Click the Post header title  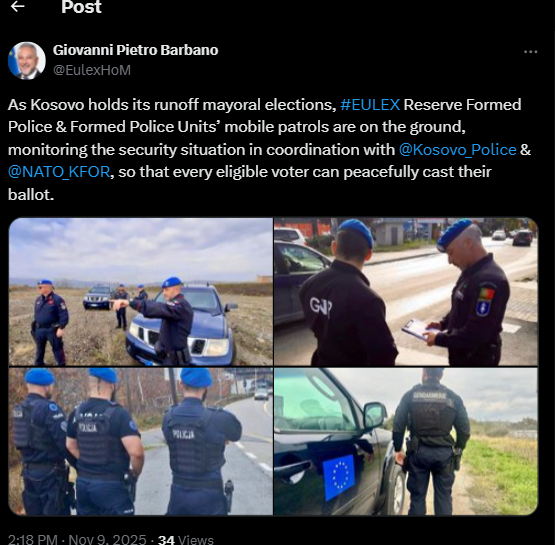(x=81, y=7)
